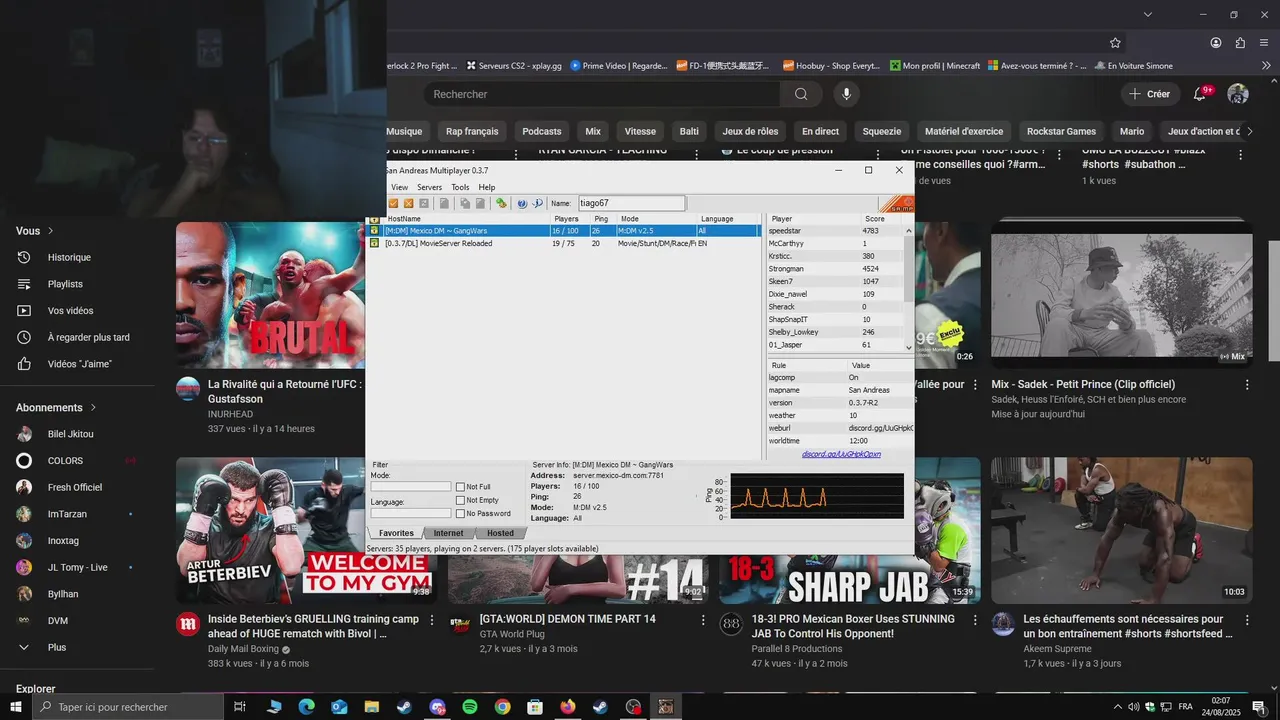
Task: Click the Name field containing tiago67
Action: pyautogui.click(x=631, y=203)
